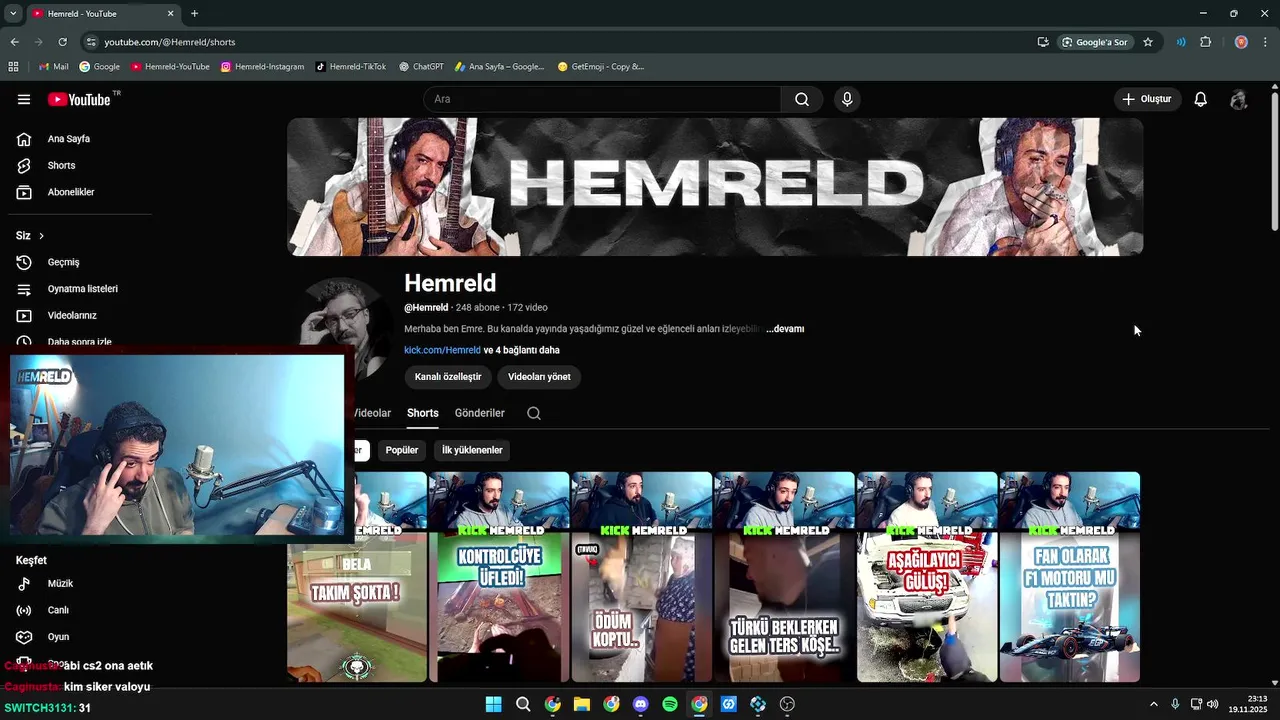Reload the page in Chrome
This screenshot has width=1280, height=720.
click(x=62, y=42)
